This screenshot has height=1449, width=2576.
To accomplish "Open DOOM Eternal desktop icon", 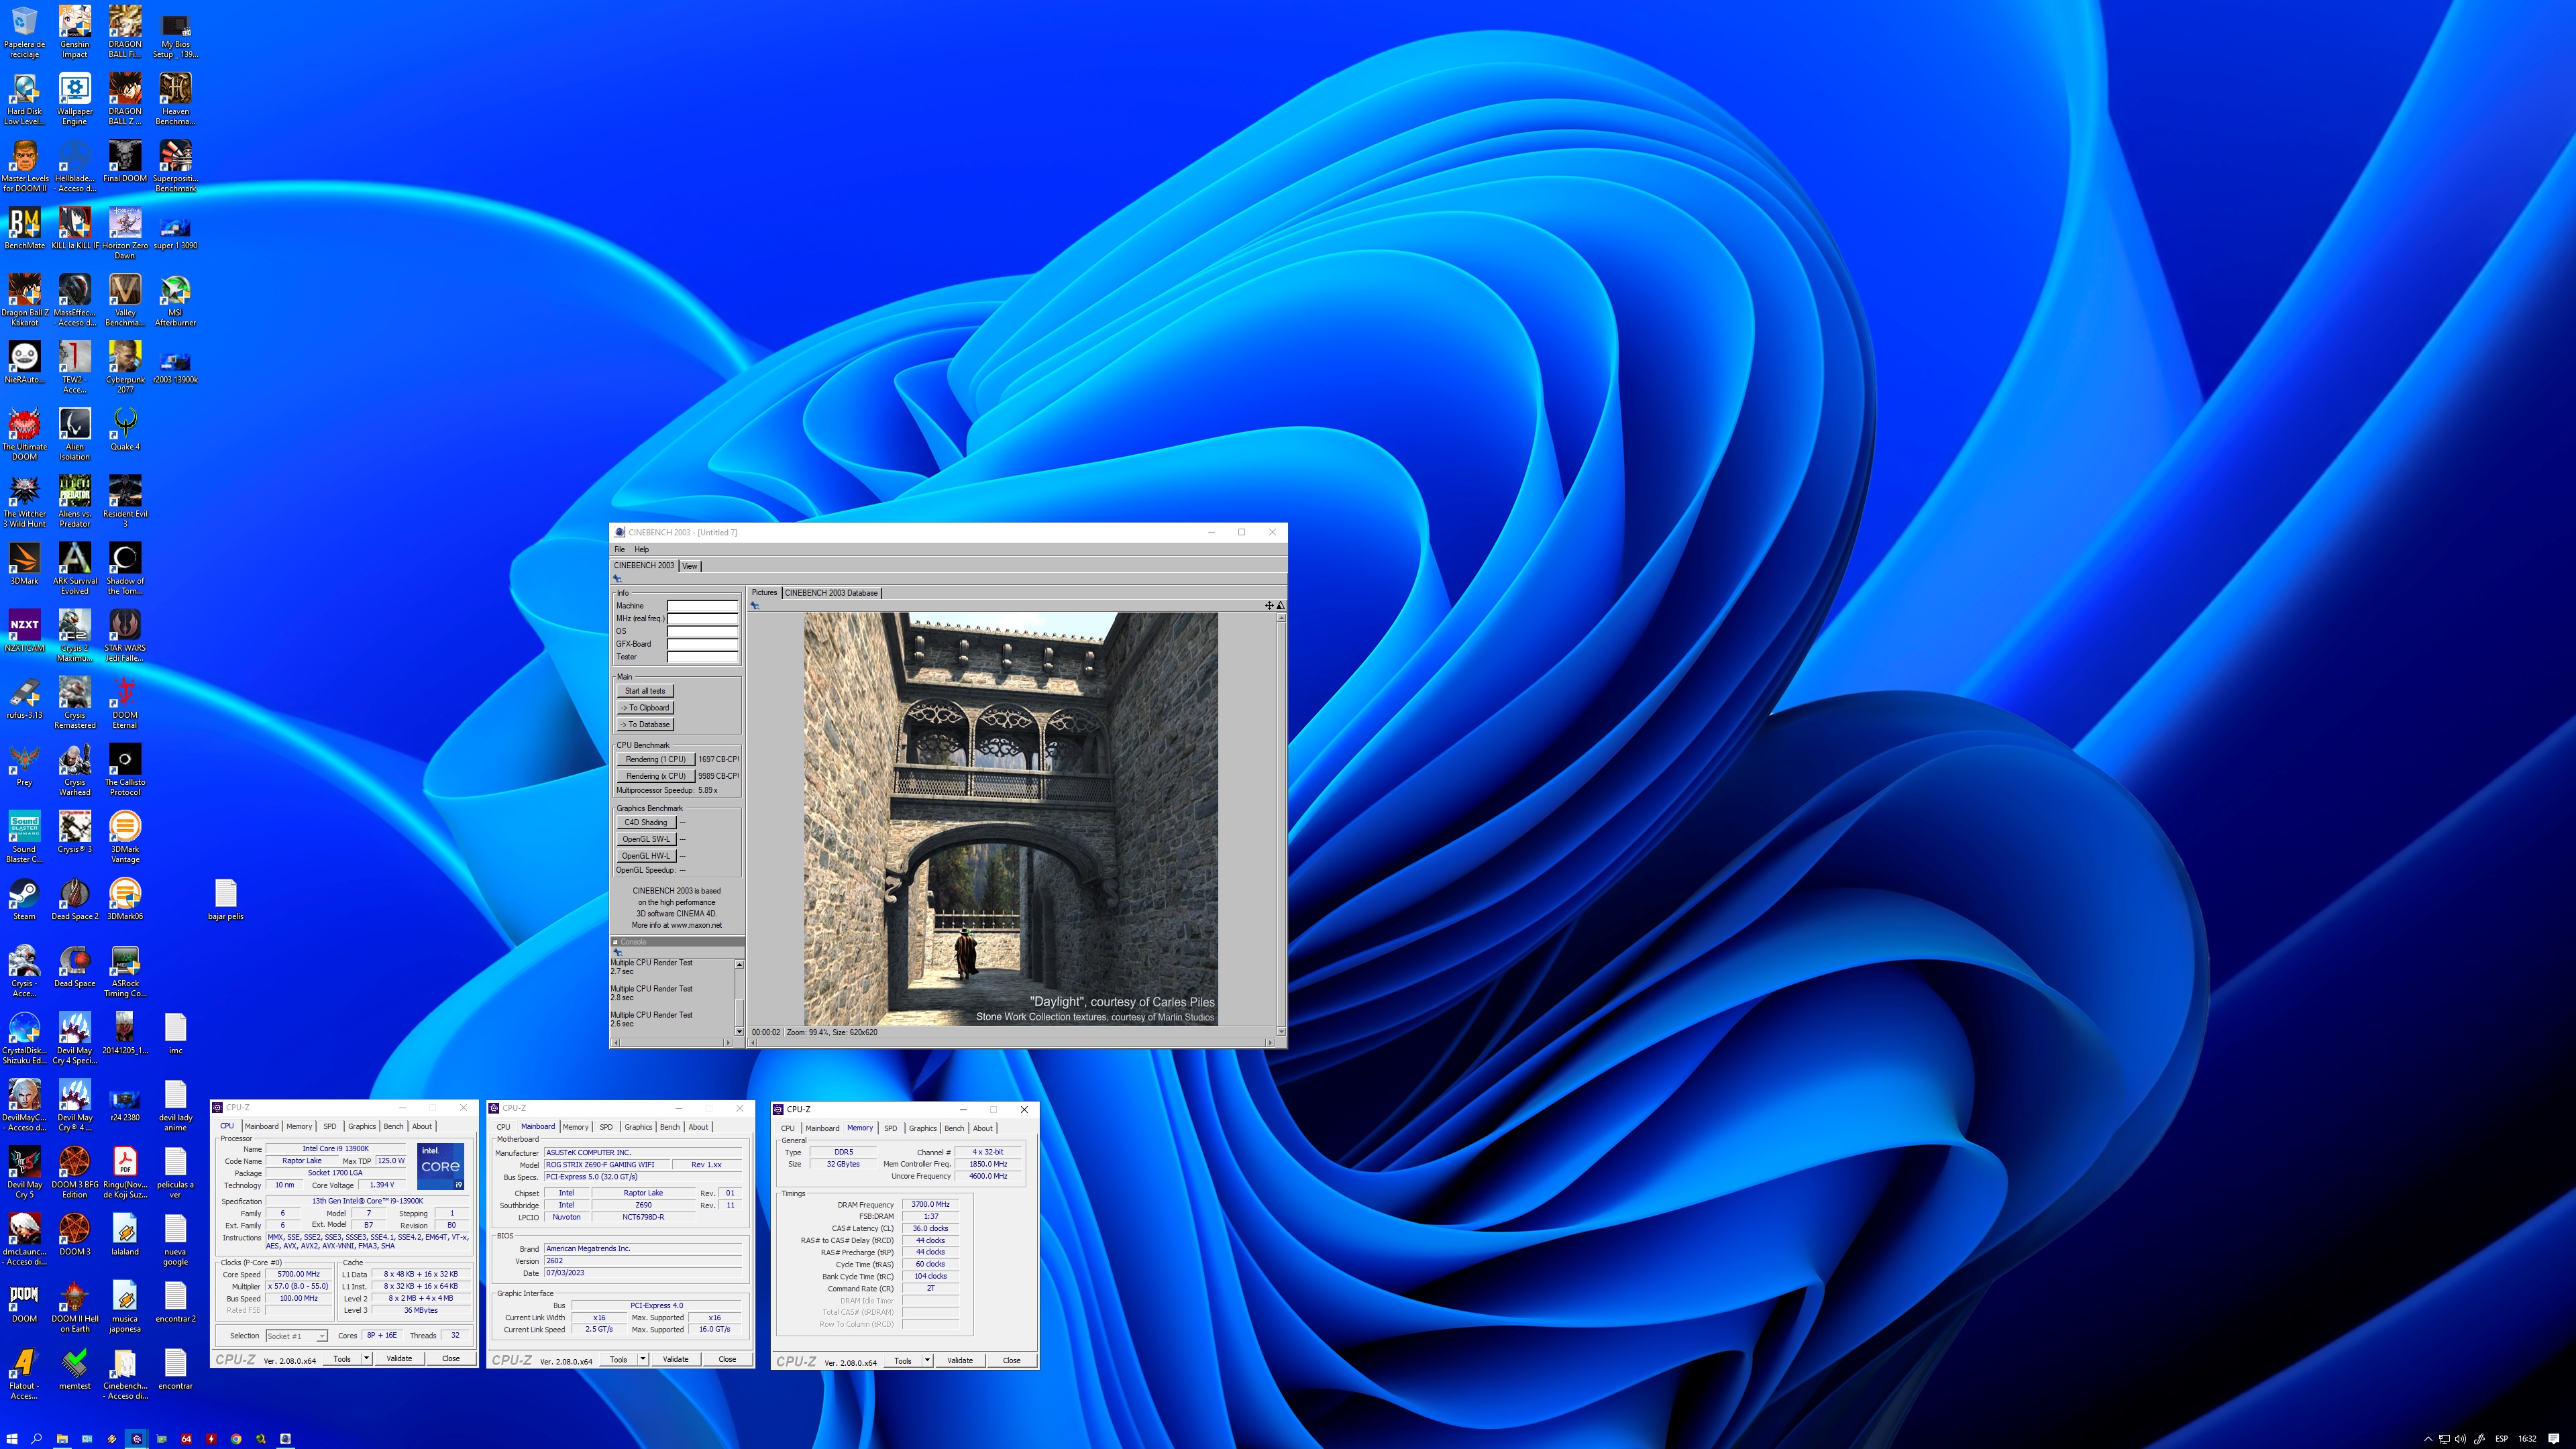I will pos(125,703).
